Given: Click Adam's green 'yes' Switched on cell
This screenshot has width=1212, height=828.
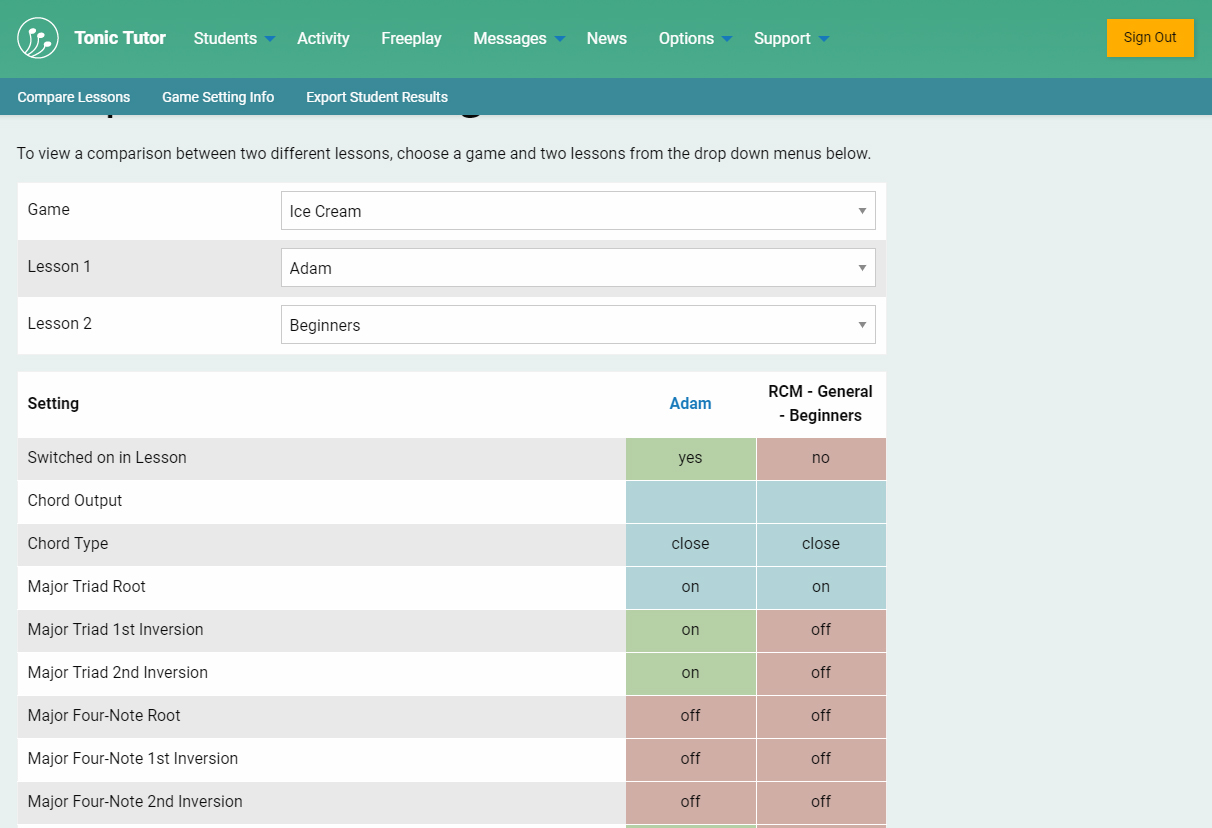Looking at the screenshot, I should (690, 458).
